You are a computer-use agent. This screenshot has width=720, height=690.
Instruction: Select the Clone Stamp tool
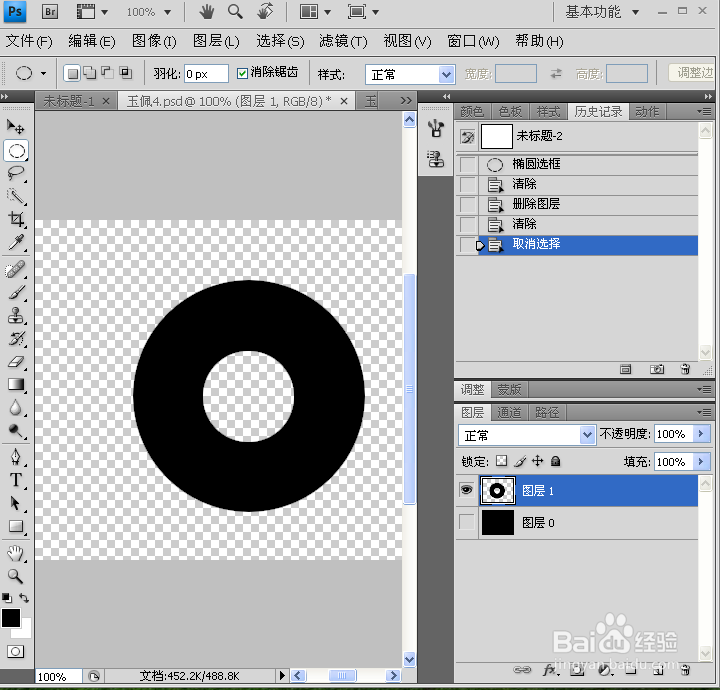[x=16, y=316]
